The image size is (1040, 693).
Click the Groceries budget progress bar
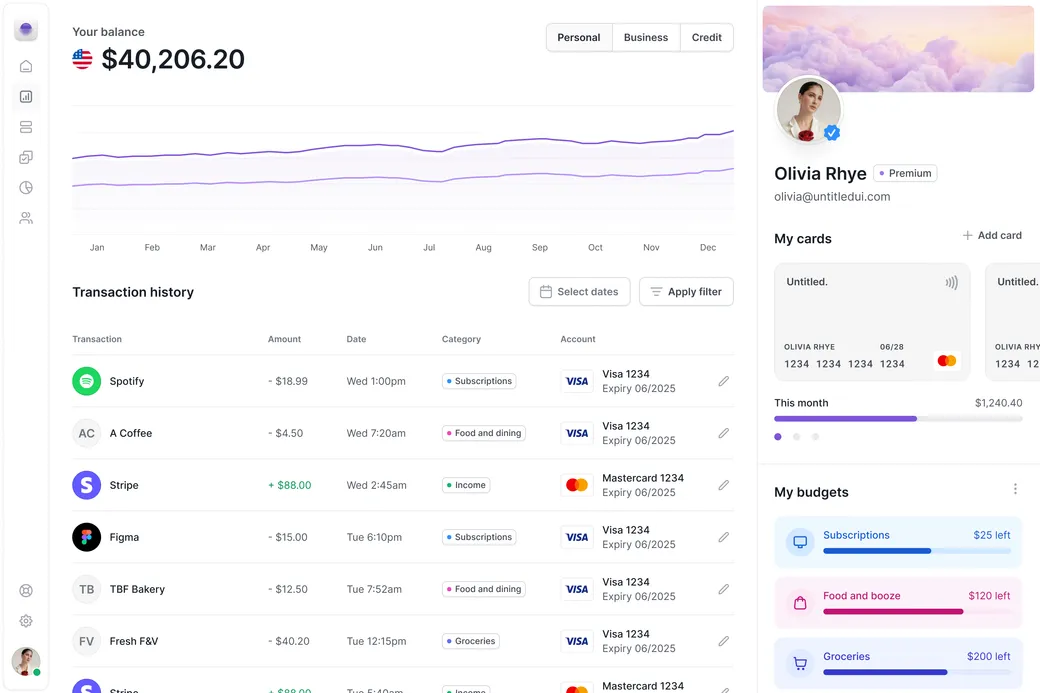[x=917, y=672]
